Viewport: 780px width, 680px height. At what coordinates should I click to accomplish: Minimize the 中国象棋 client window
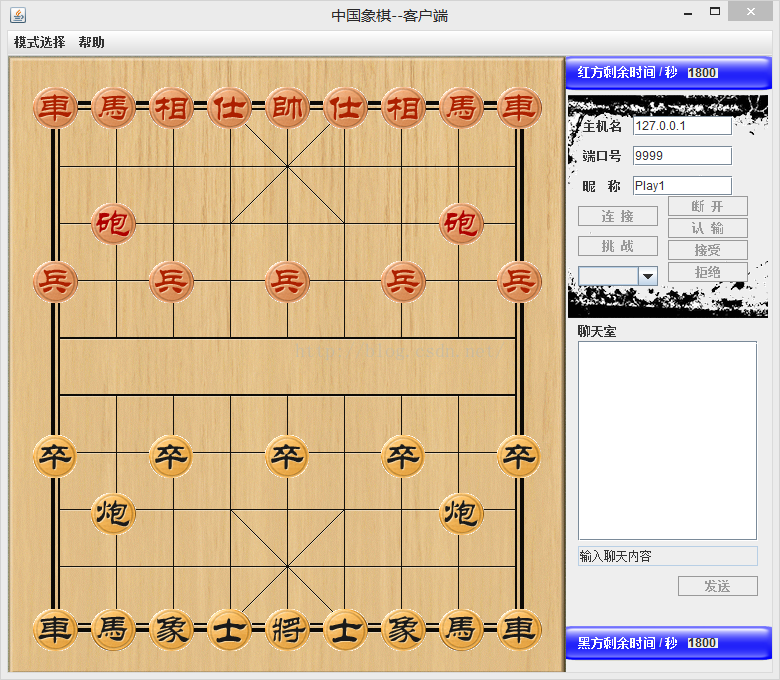coord(688,12)
